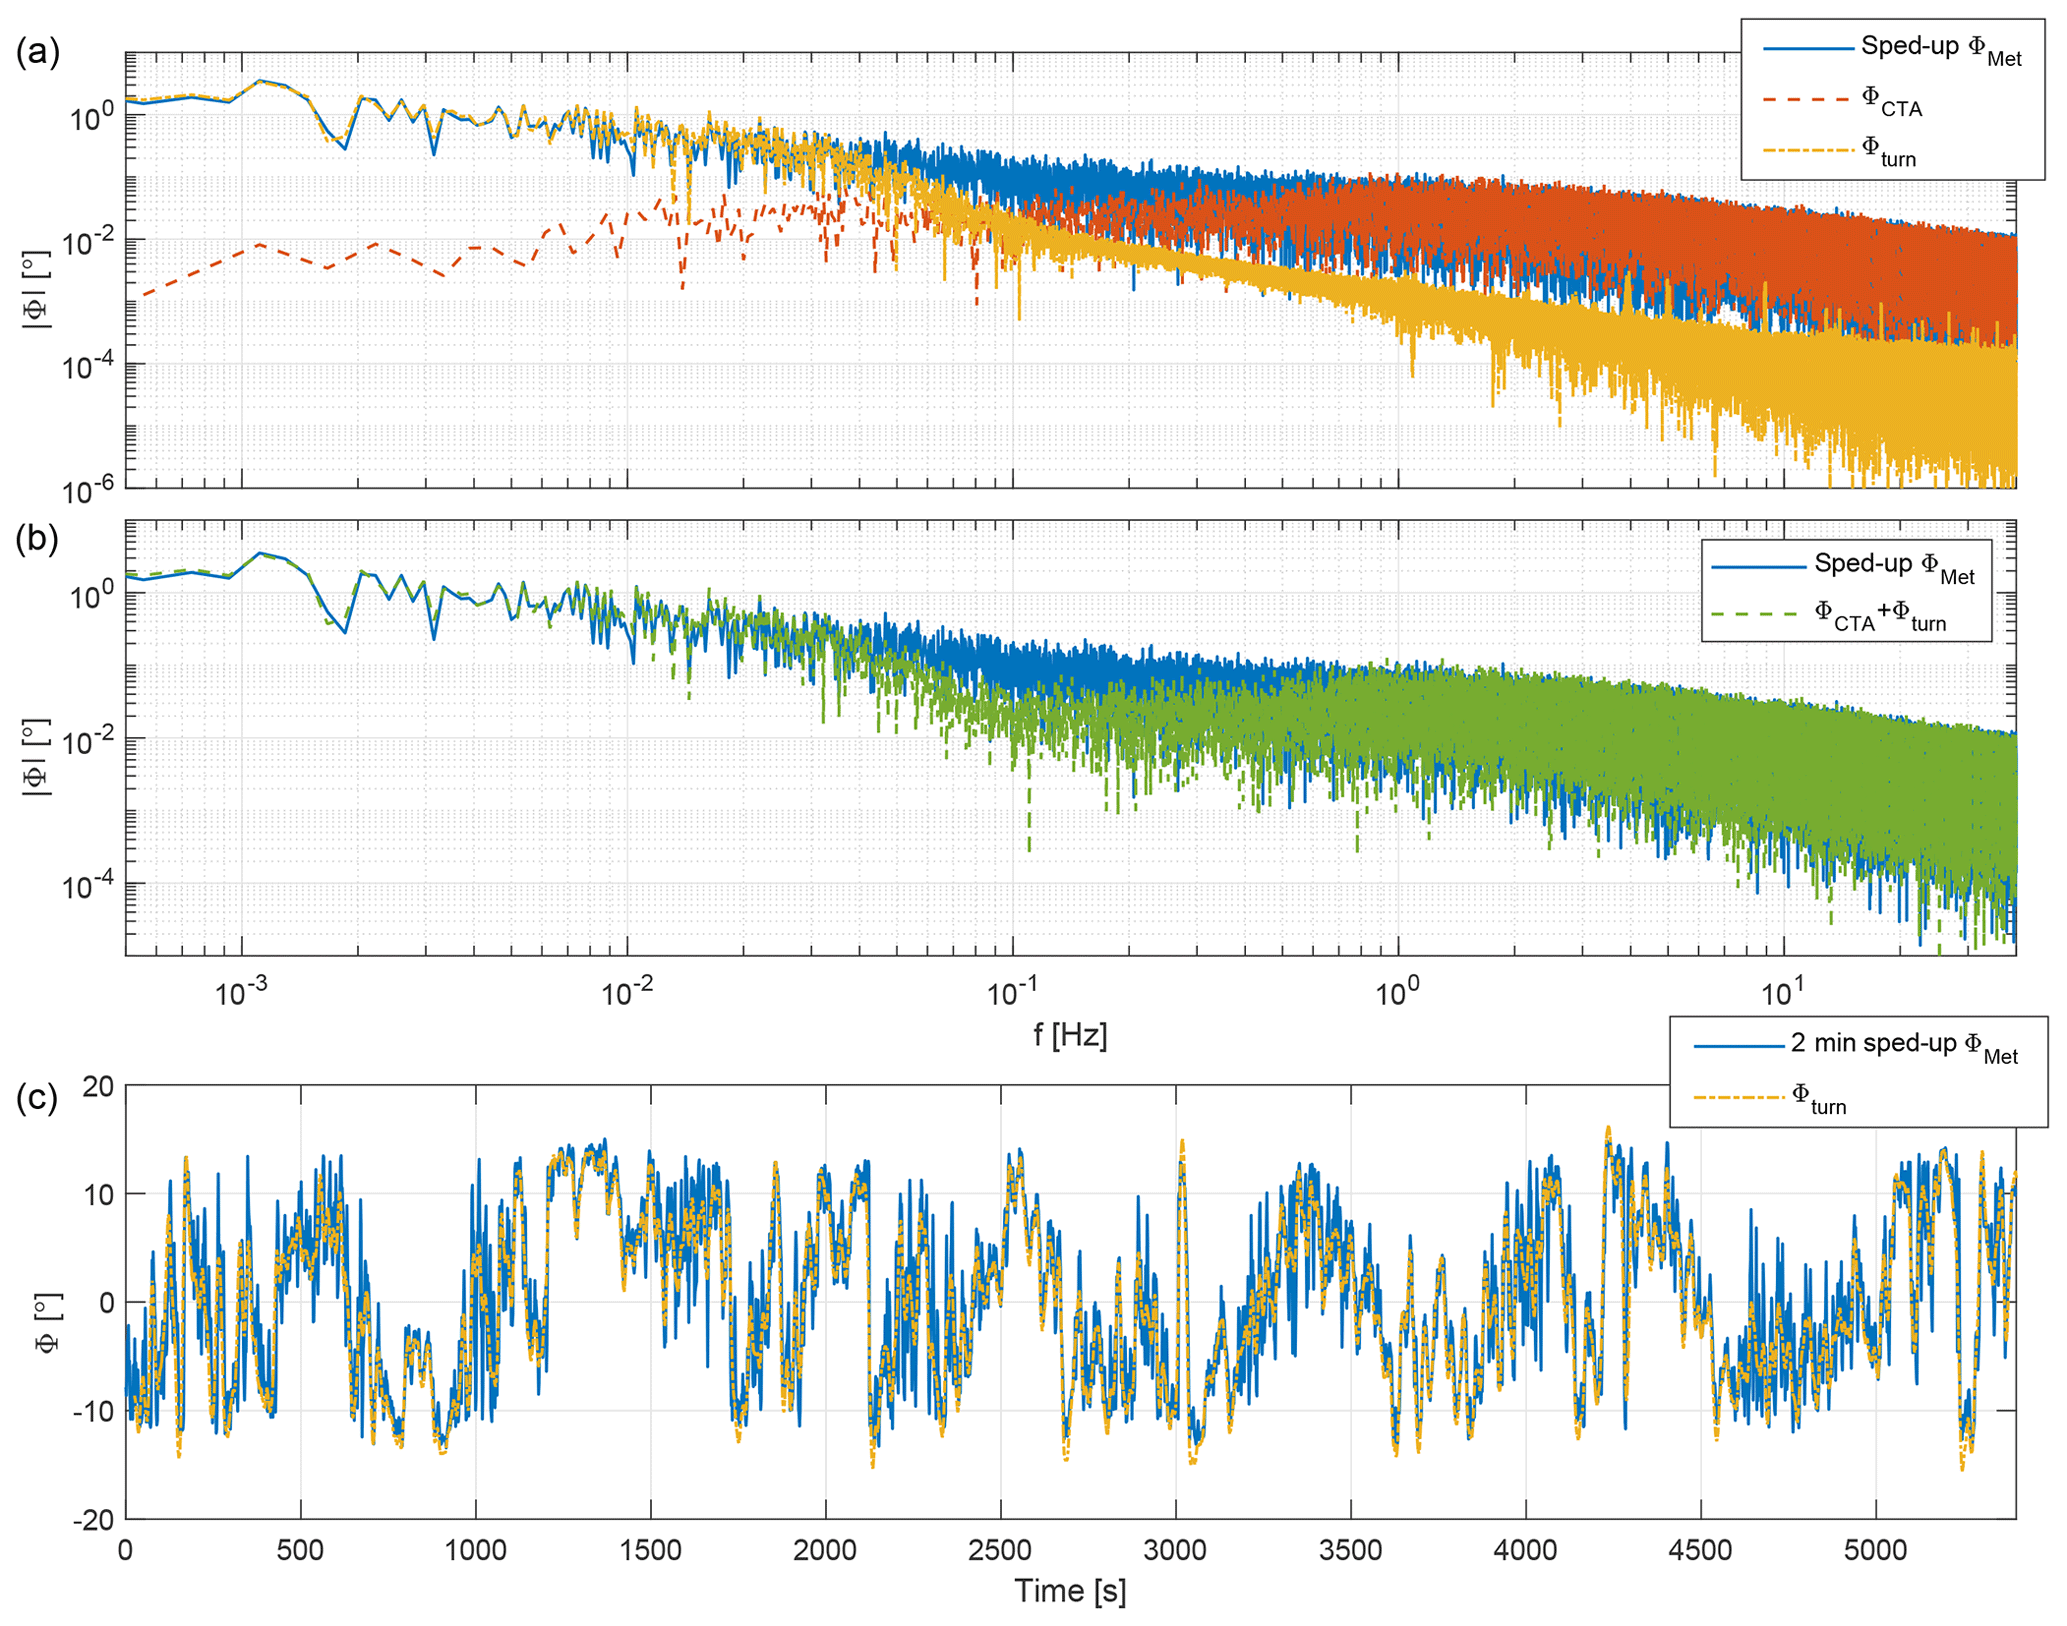
Task: Click the 20 y-axis tick in panel (c)
Action: tap(98, 1086)
